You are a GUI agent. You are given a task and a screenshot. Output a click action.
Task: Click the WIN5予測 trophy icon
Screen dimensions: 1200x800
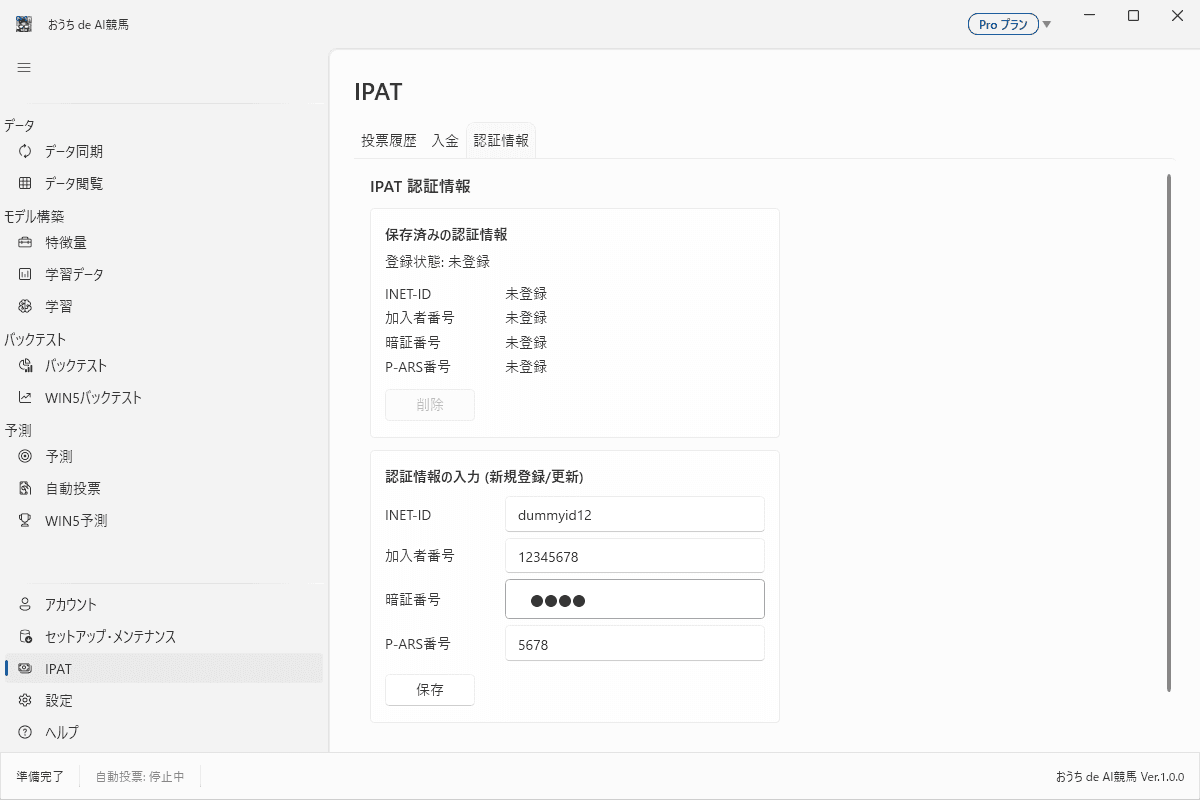25,521
